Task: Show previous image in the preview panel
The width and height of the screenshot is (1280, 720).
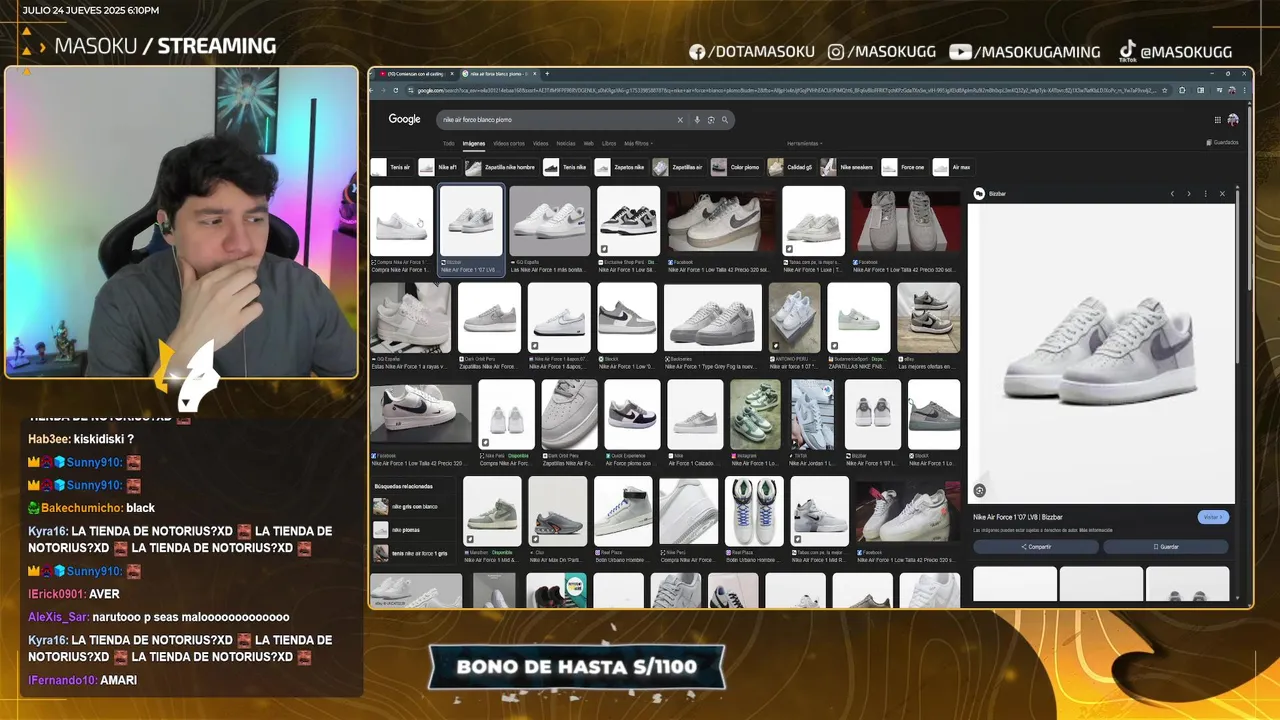Action: (x=1172, y=194)
